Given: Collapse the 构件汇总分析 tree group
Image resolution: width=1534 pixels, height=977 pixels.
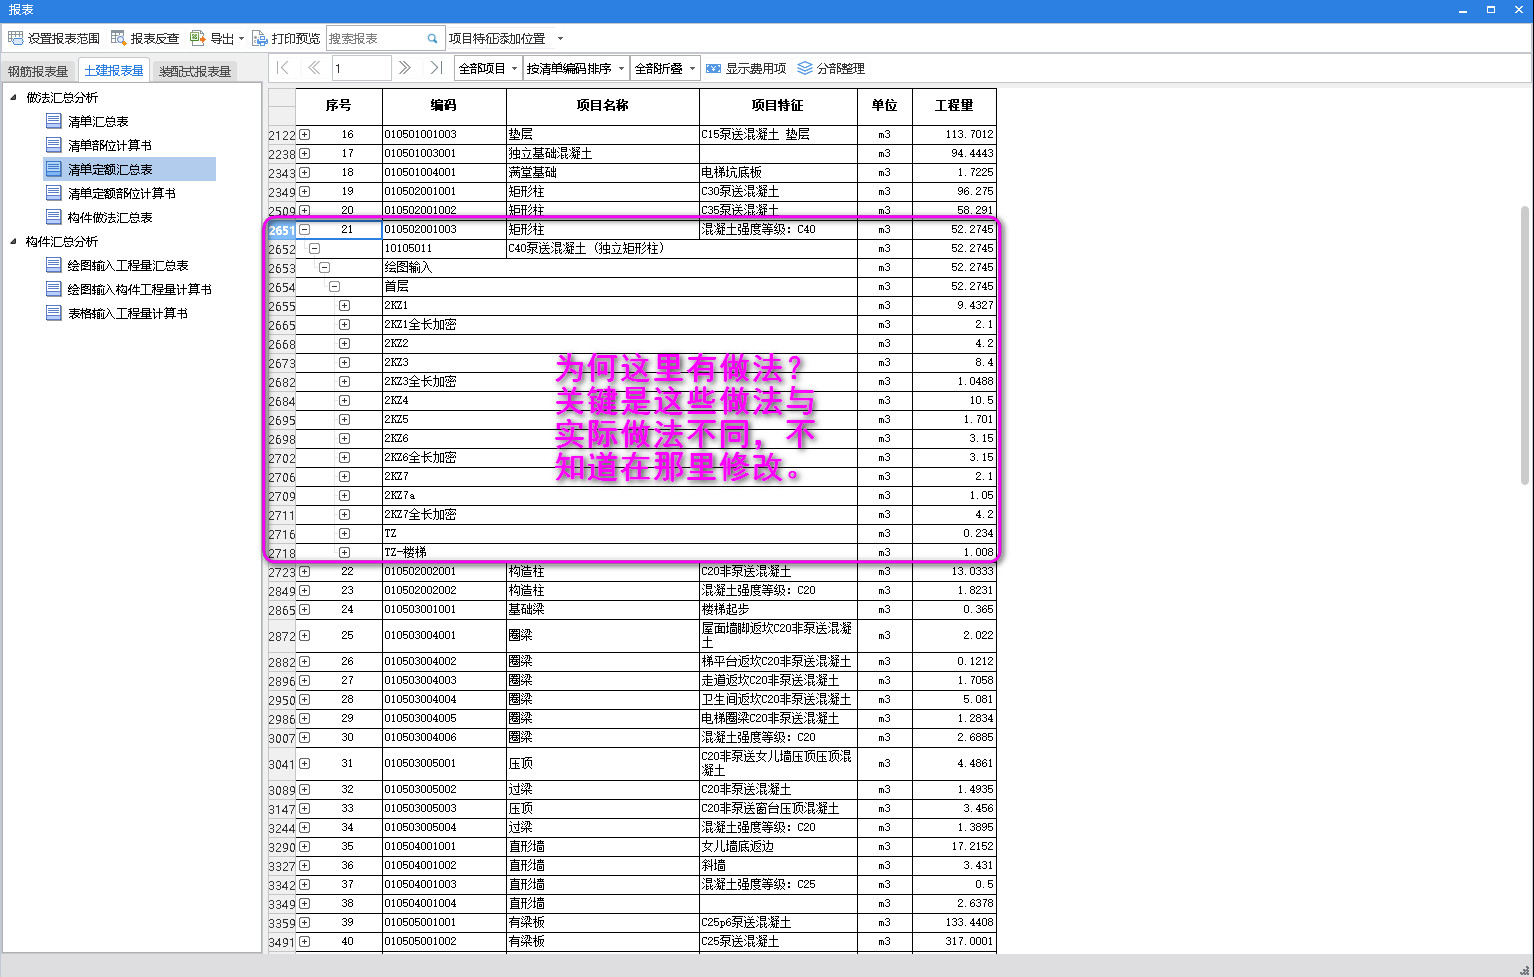Looking at the screenshot, I should point(13,241).
